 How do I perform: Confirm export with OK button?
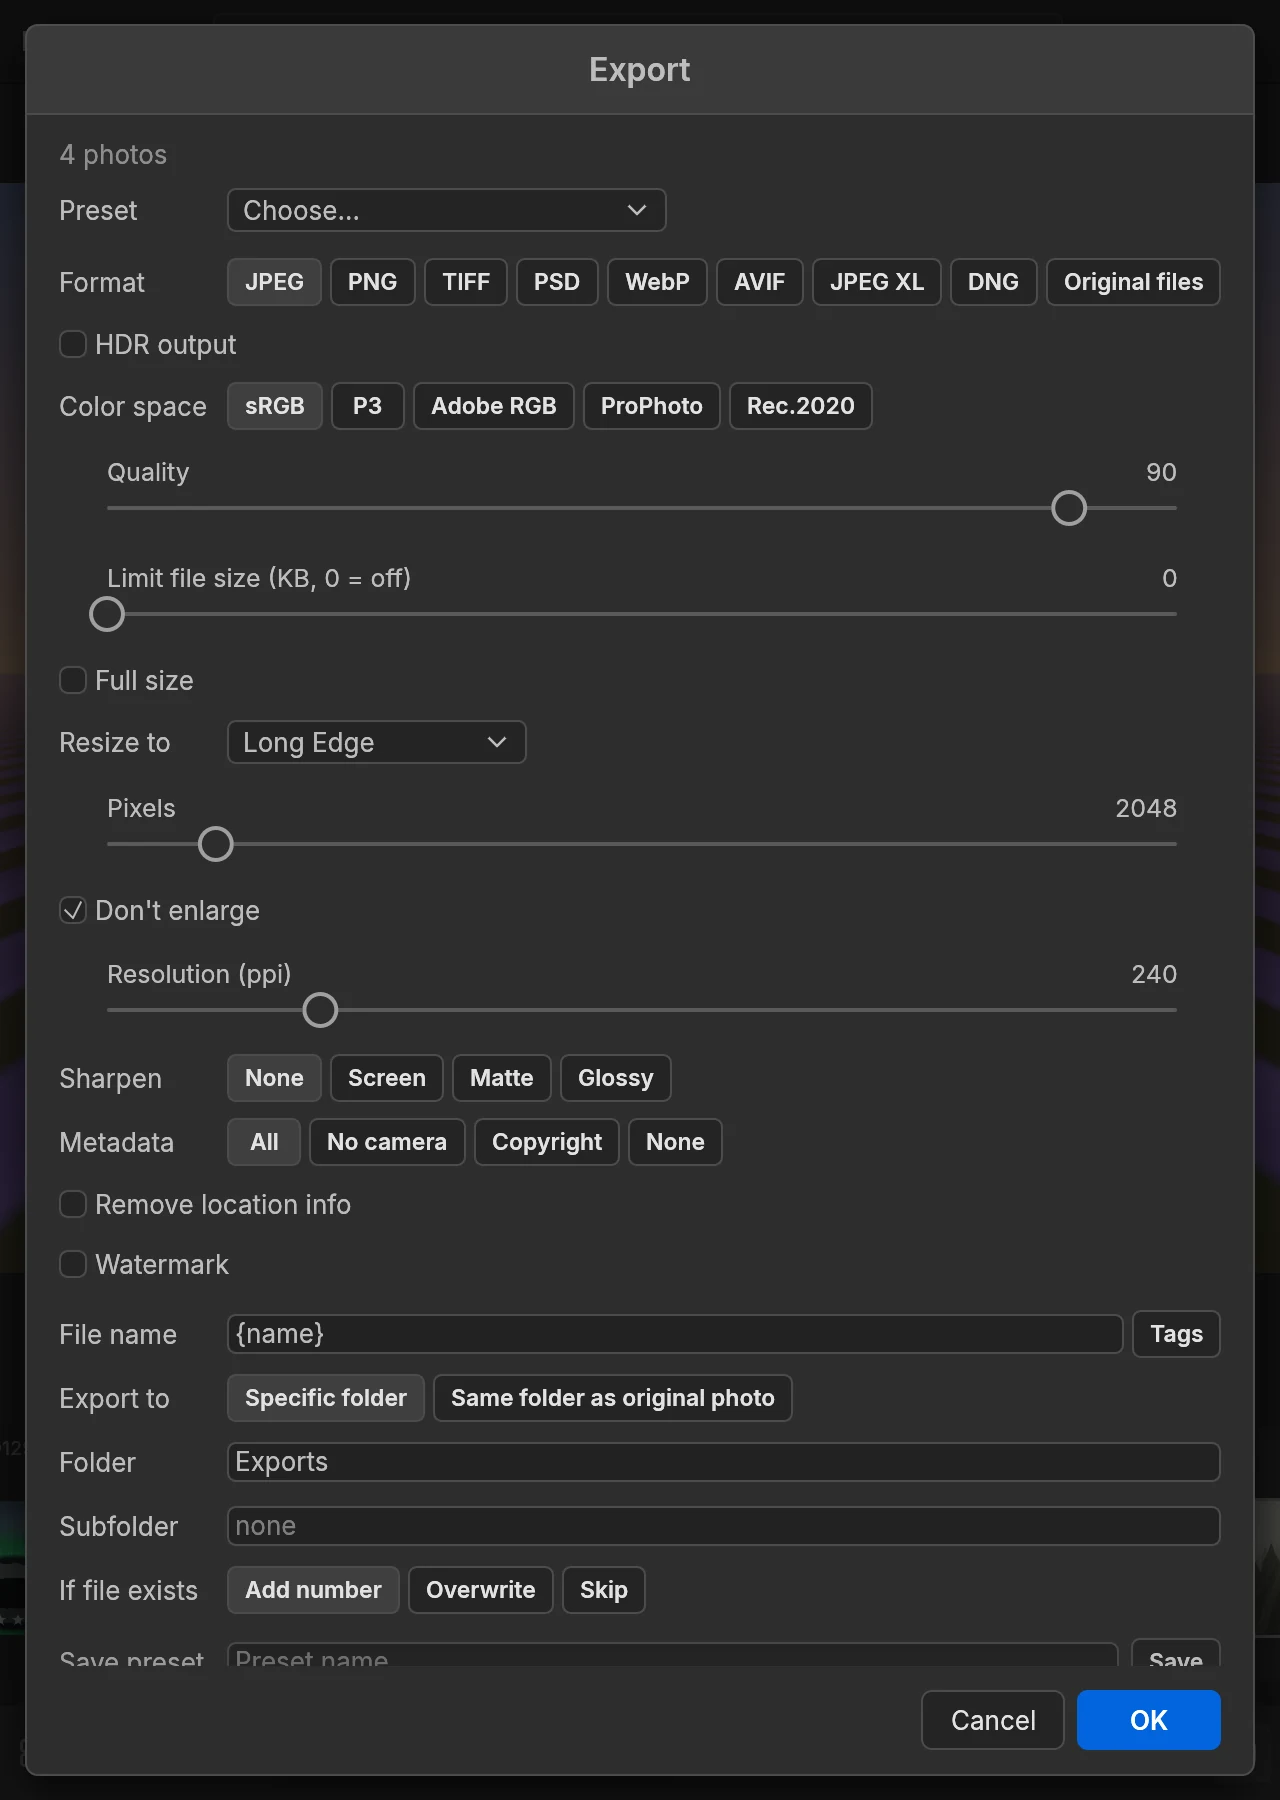(x=1149, y=1720)
